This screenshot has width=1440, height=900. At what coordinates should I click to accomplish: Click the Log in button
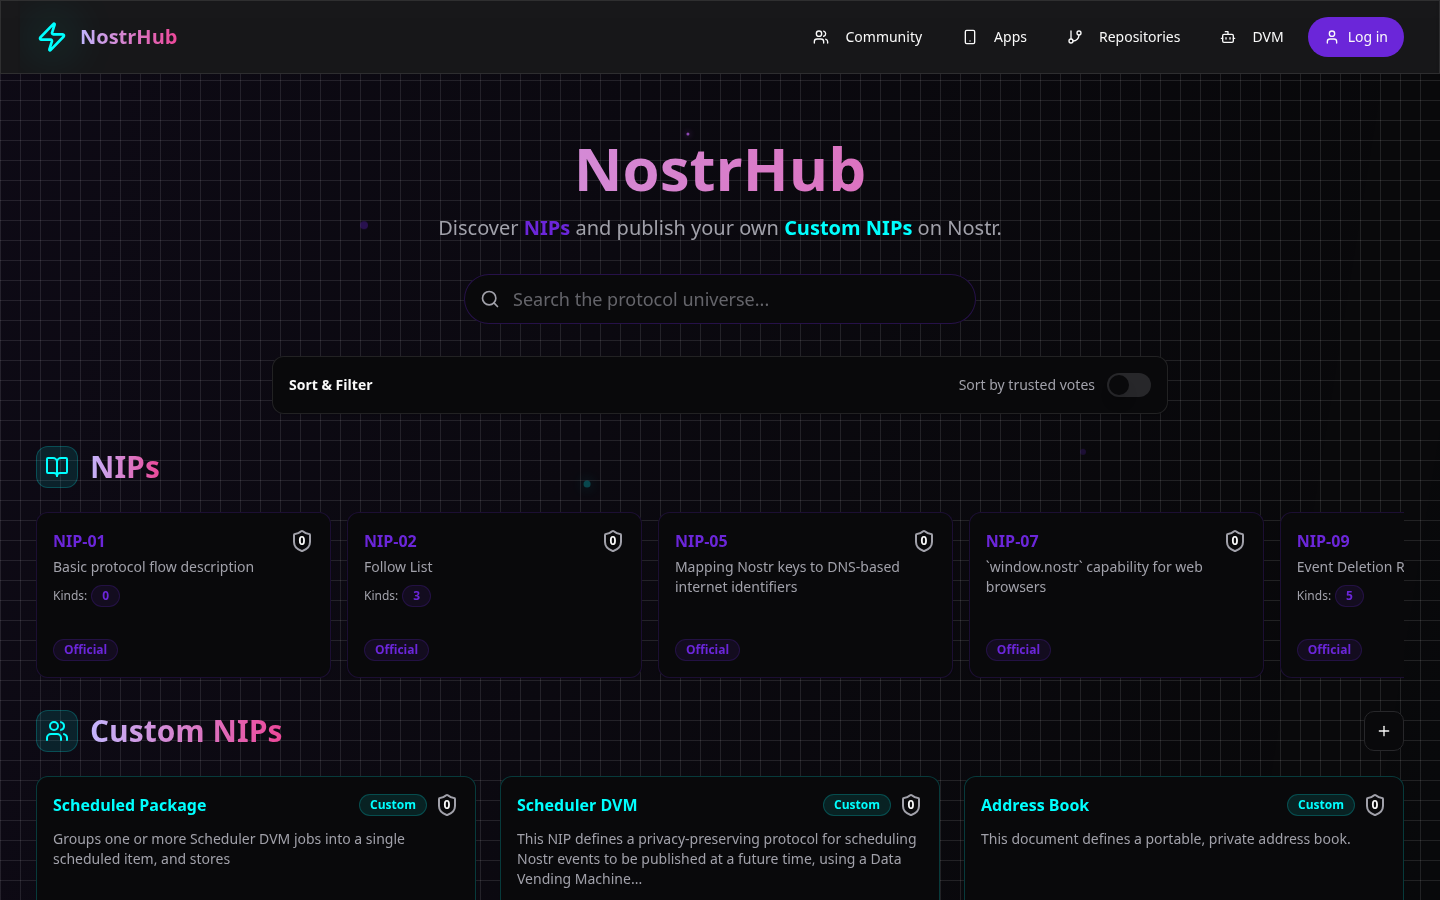(x=1356, y=37)
